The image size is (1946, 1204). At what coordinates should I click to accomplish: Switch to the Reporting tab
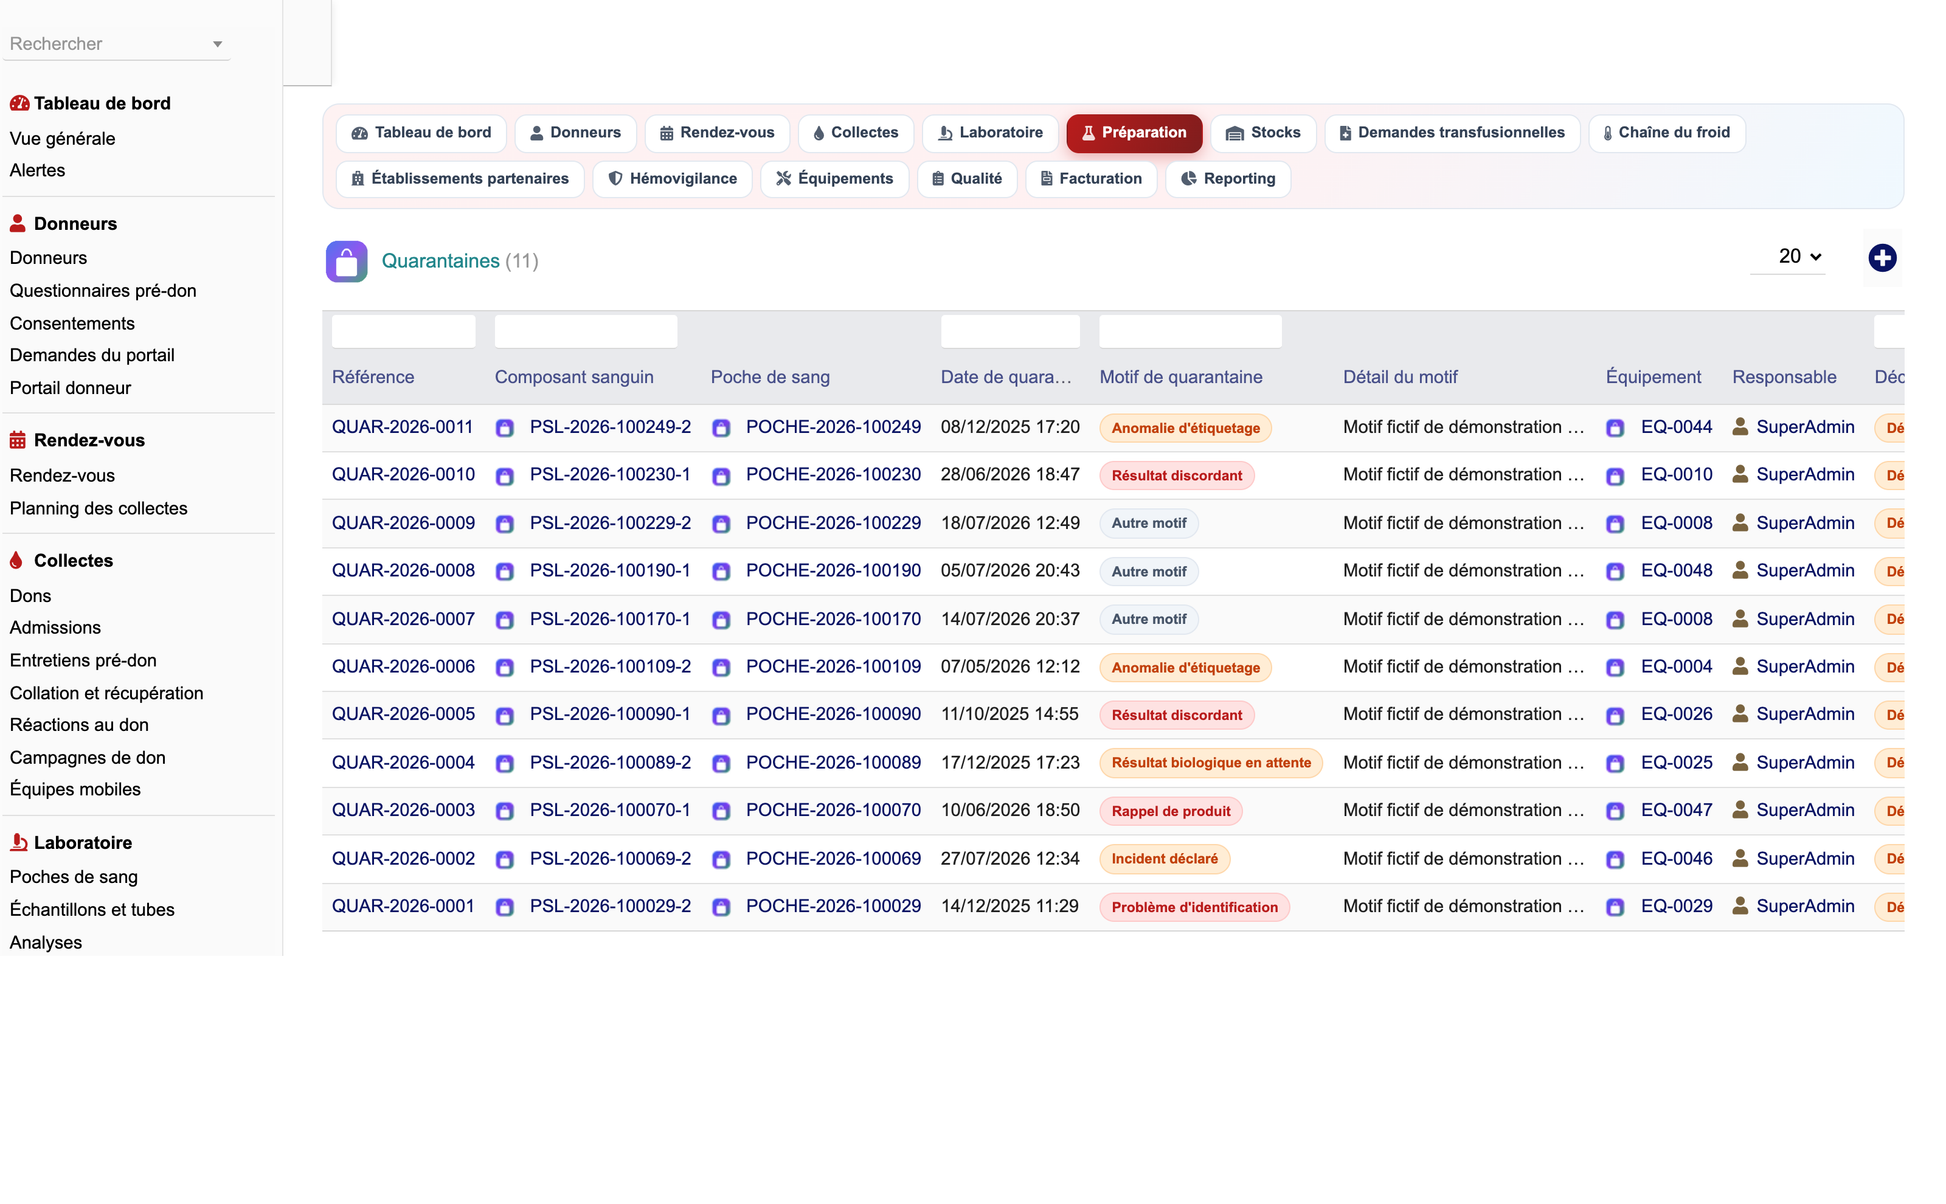[1228, 179]
